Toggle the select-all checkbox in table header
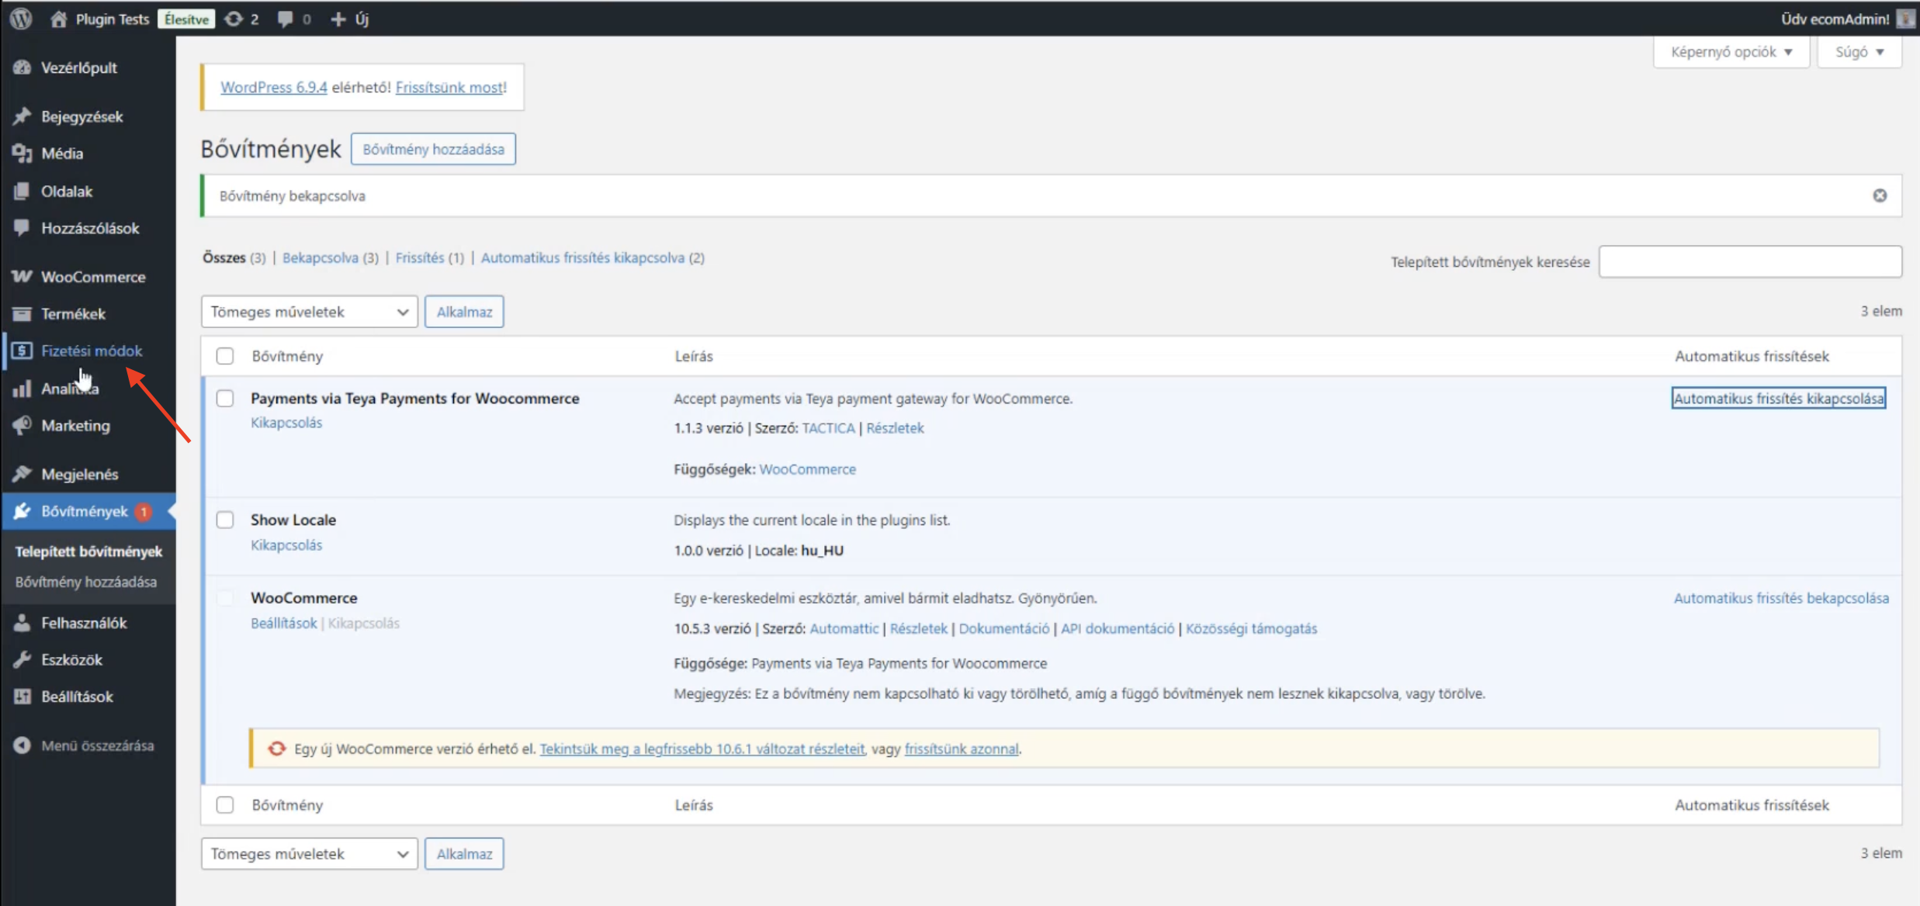 click(225, 356)
